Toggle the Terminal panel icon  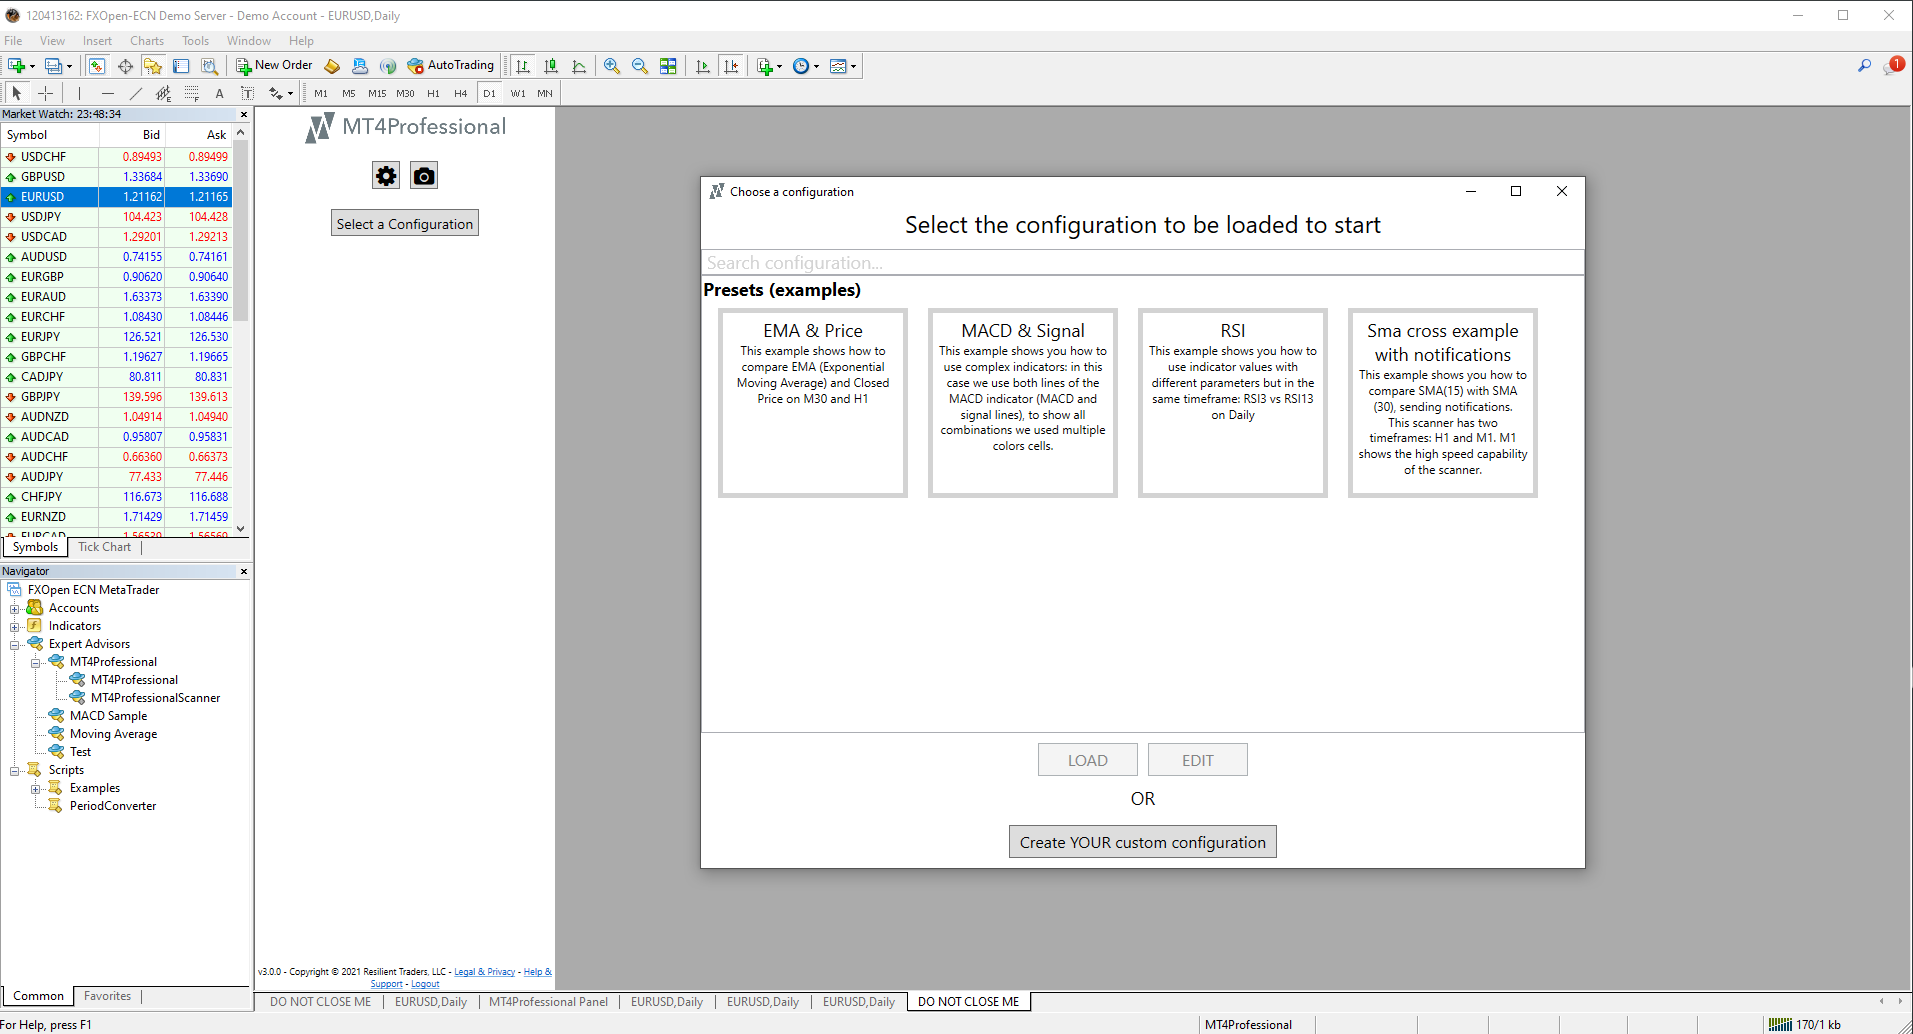click(181, 66)
